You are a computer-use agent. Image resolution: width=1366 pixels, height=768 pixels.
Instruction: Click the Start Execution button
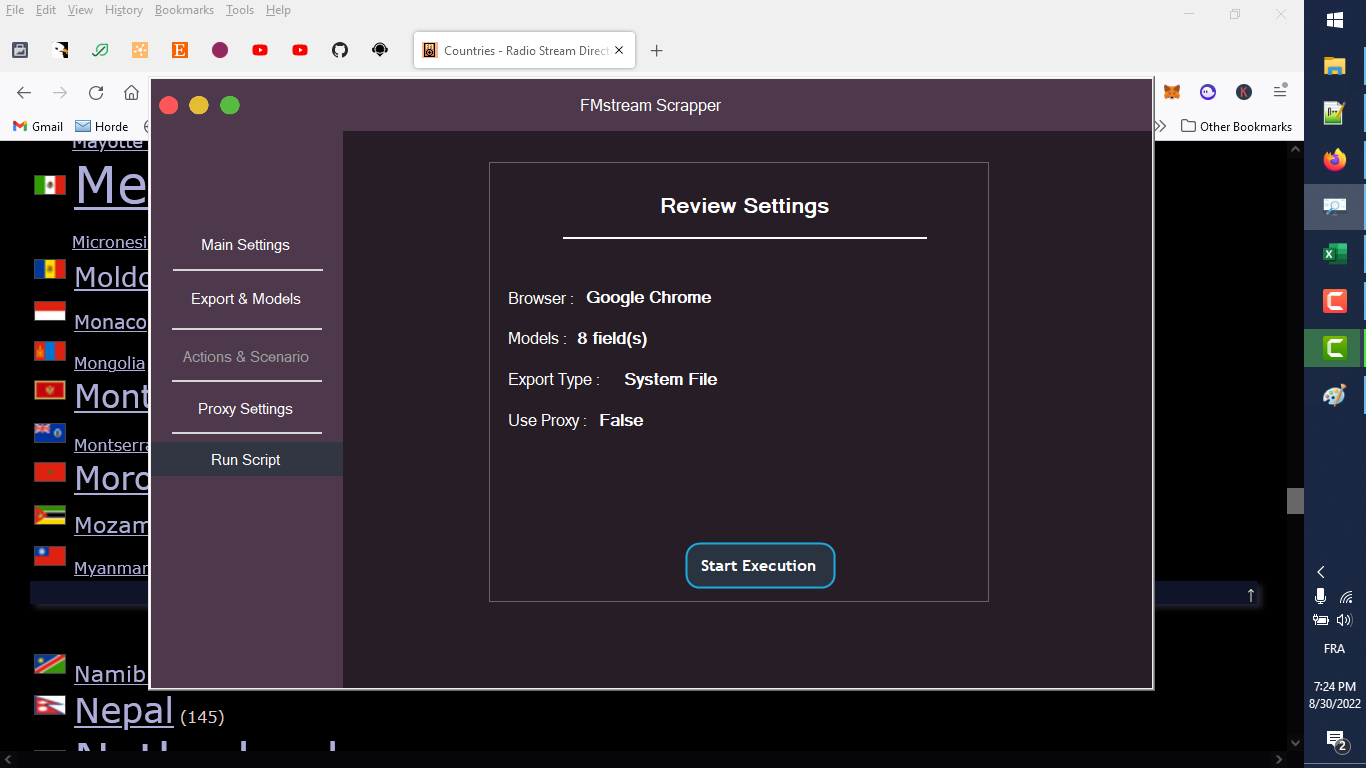pyautogui.click(x=760, y=565)
